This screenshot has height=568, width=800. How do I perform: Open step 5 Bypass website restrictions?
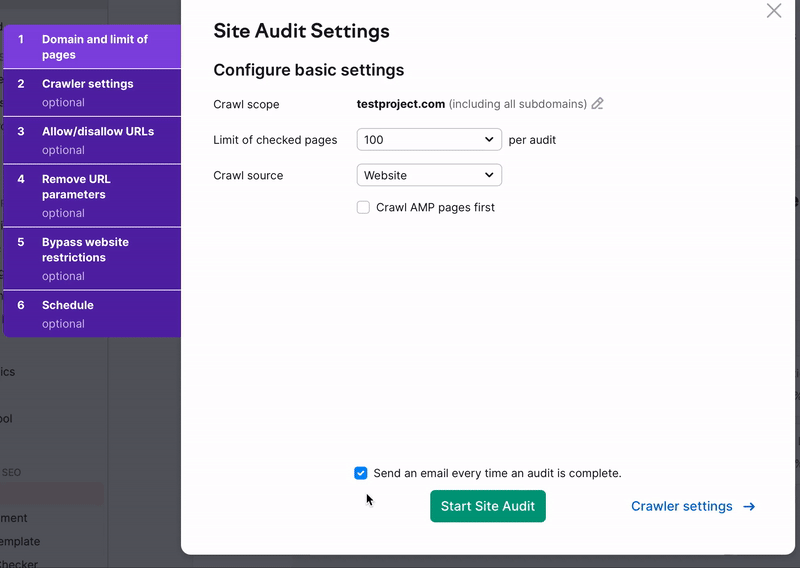pos(92,259)
